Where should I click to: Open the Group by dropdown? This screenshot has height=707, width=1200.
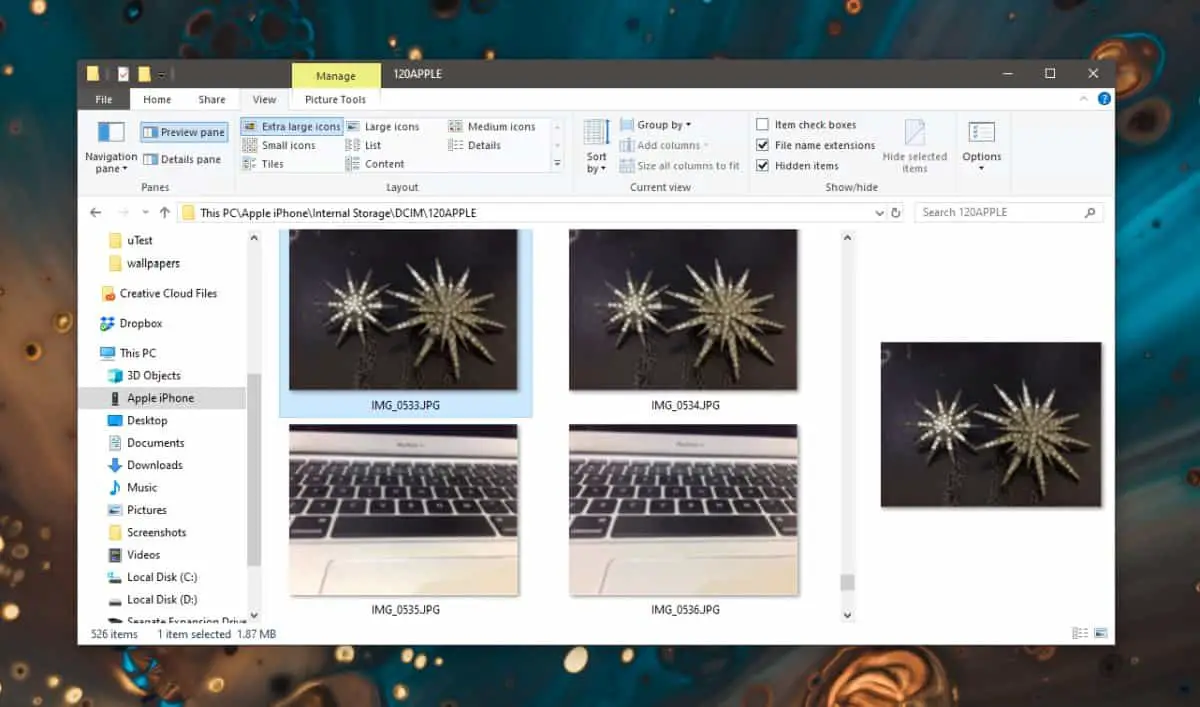[656, 125]
